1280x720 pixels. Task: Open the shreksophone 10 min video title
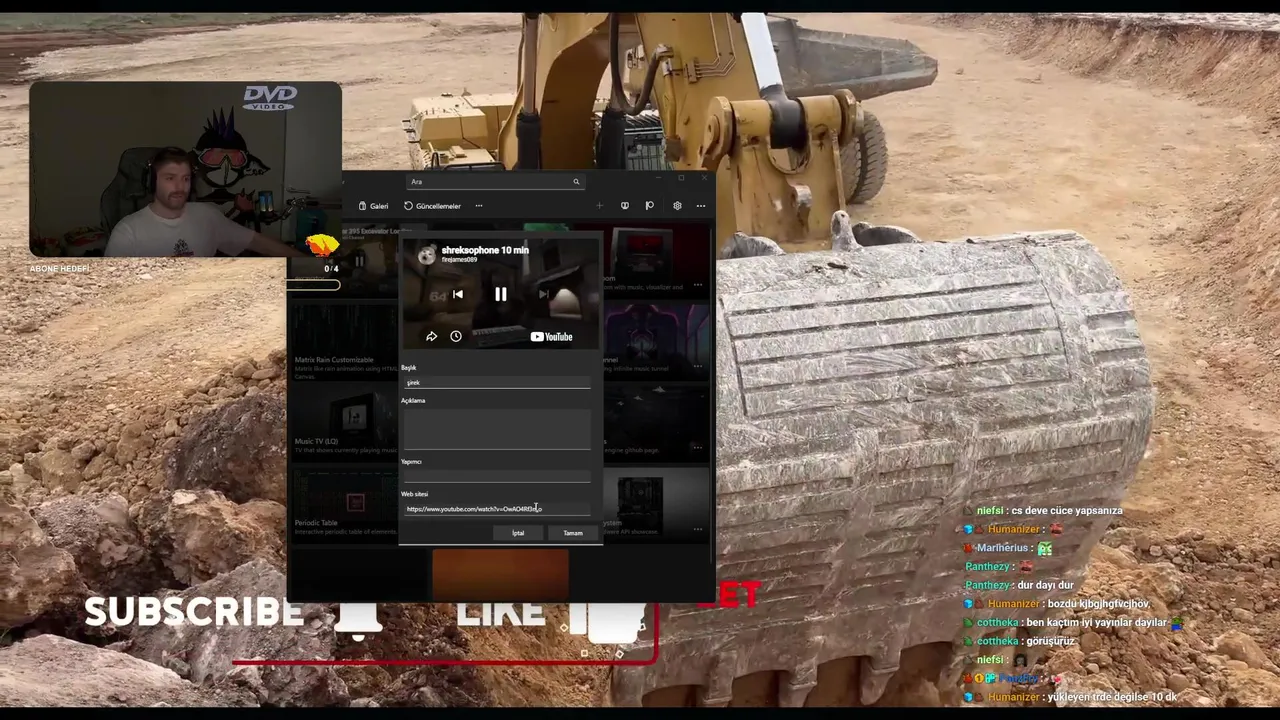pyautogui.click(x=485, y=250)
